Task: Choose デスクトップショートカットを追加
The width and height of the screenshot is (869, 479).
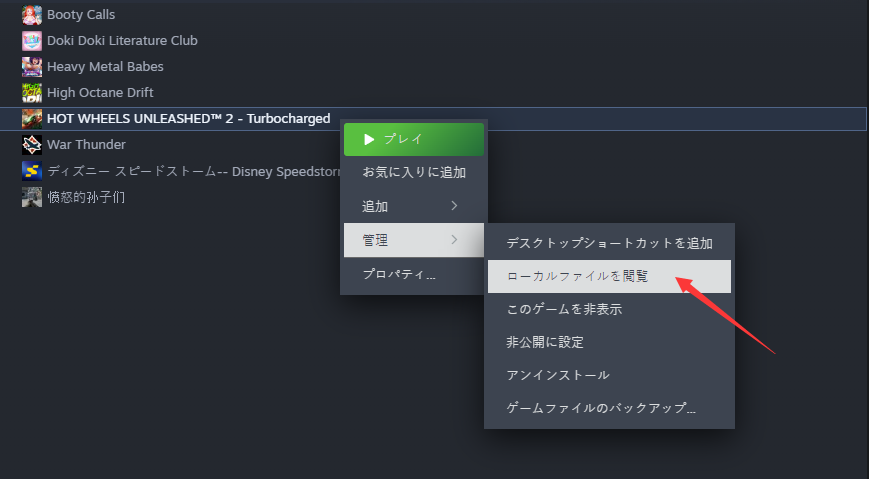Action: 610,243
